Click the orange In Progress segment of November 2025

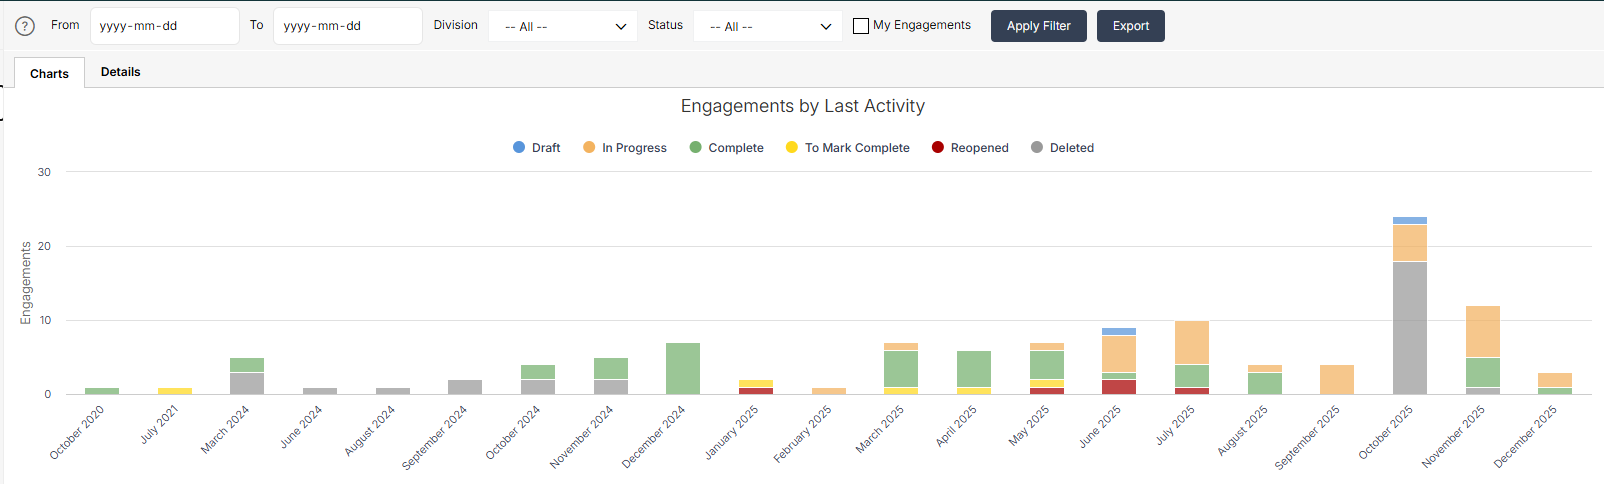[x=1483, y=332]
